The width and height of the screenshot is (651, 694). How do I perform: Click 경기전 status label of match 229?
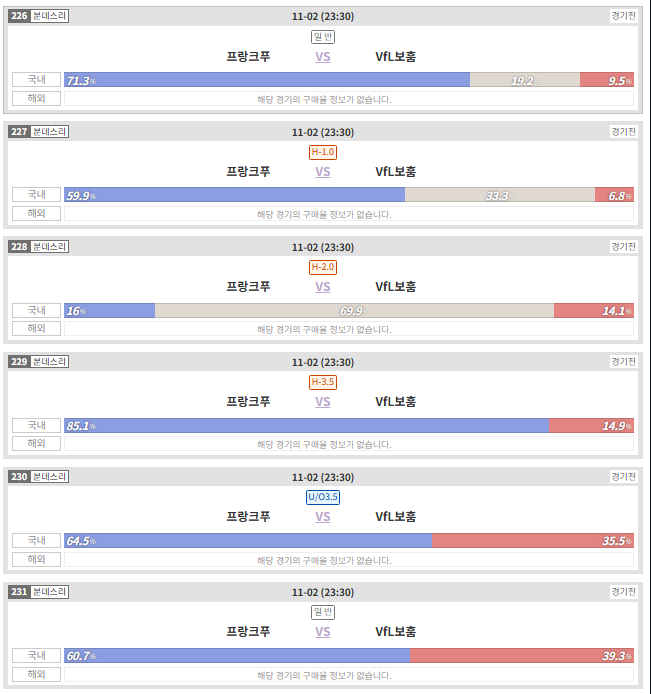(623, 362)
